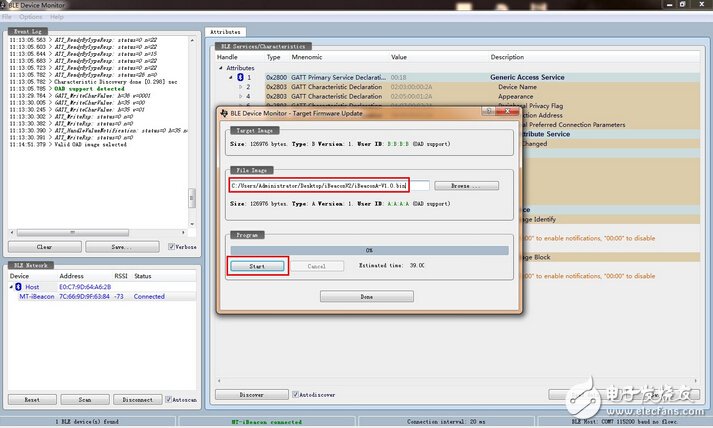Select the Host device name
Viewport: 713px width, 428px height.
point(32,287)
